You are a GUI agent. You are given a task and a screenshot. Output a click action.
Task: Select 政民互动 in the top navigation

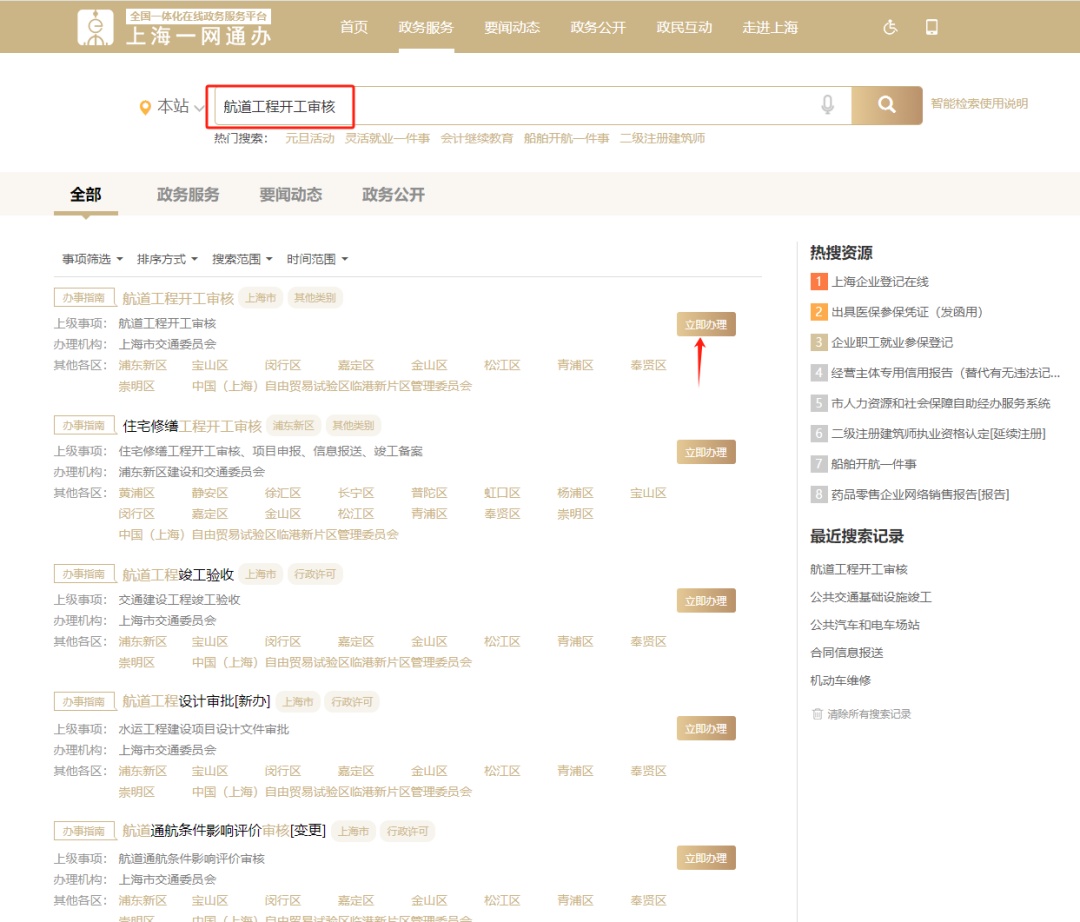[684, 27]
